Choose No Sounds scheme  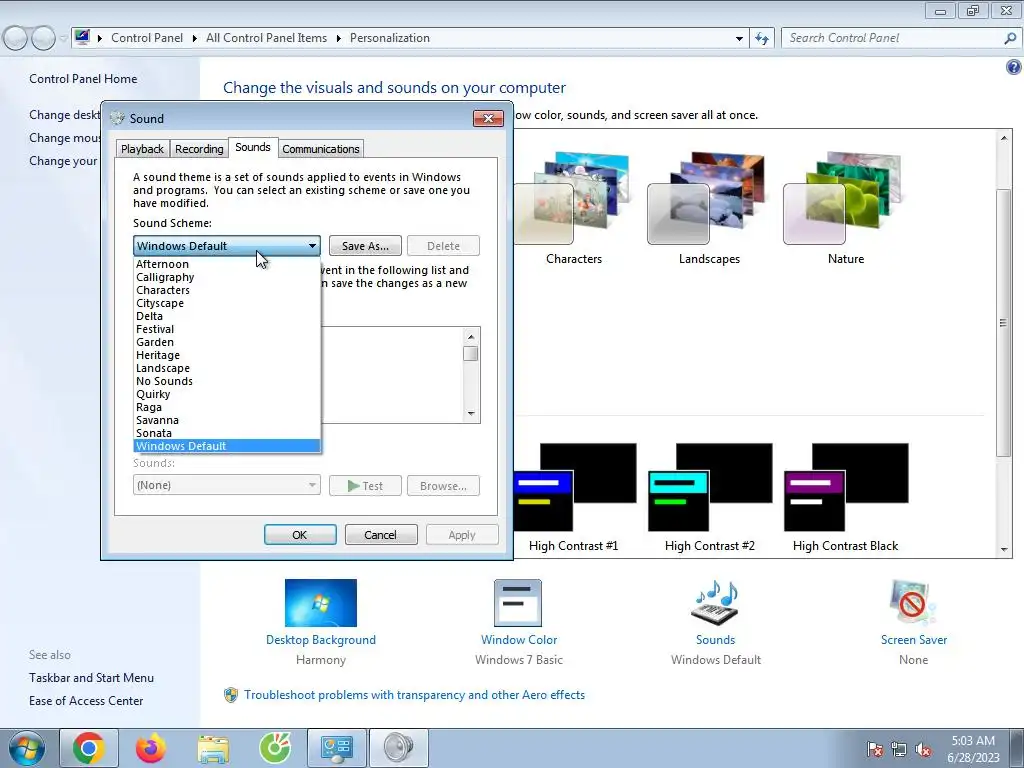(x=227, y=381)
